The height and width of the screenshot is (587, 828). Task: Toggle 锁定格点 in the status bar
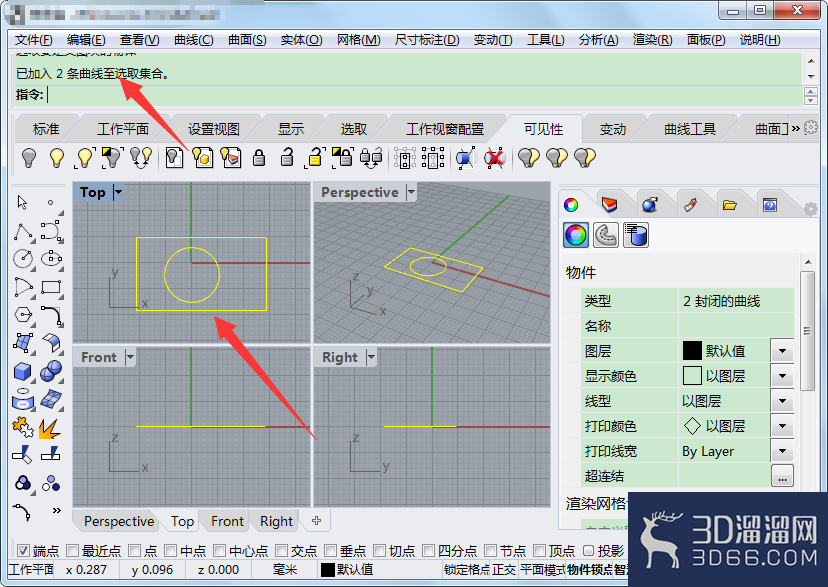tap(467, 570)
